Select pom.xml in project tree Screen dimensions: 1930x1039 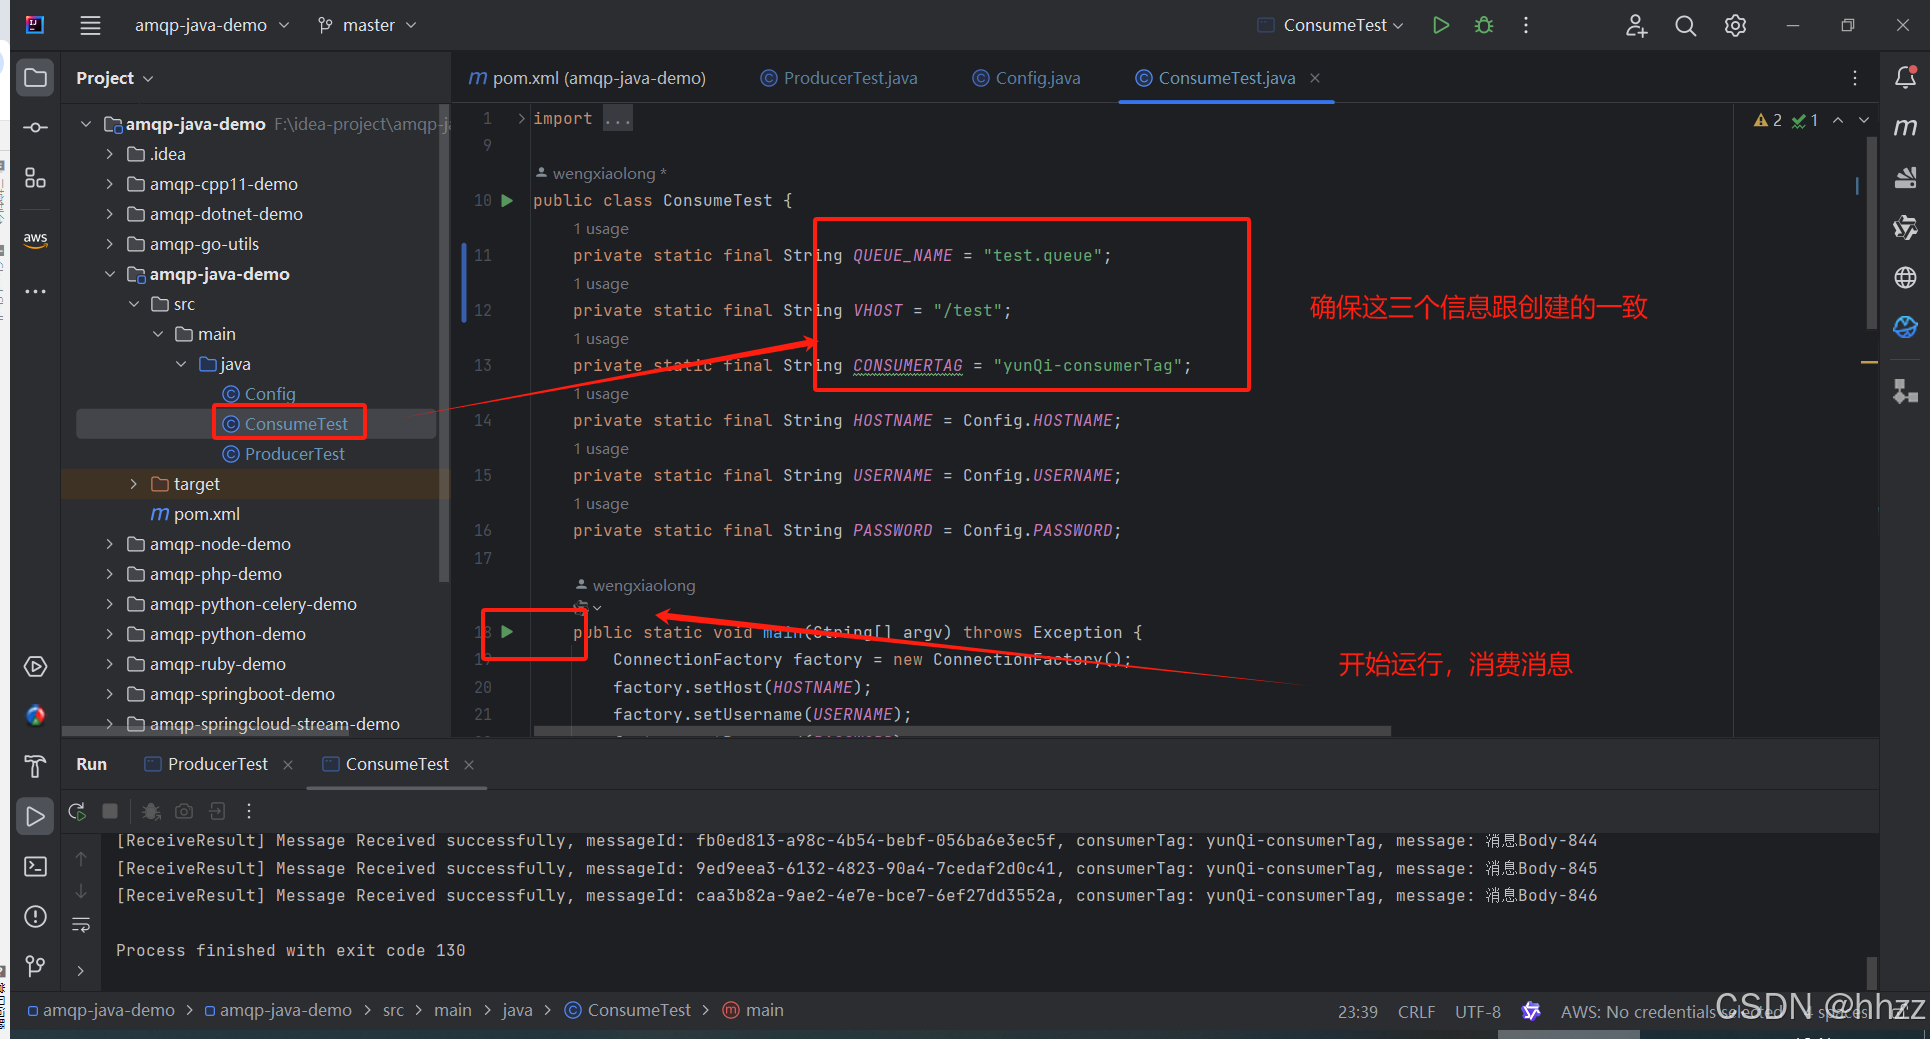[196, 514]
